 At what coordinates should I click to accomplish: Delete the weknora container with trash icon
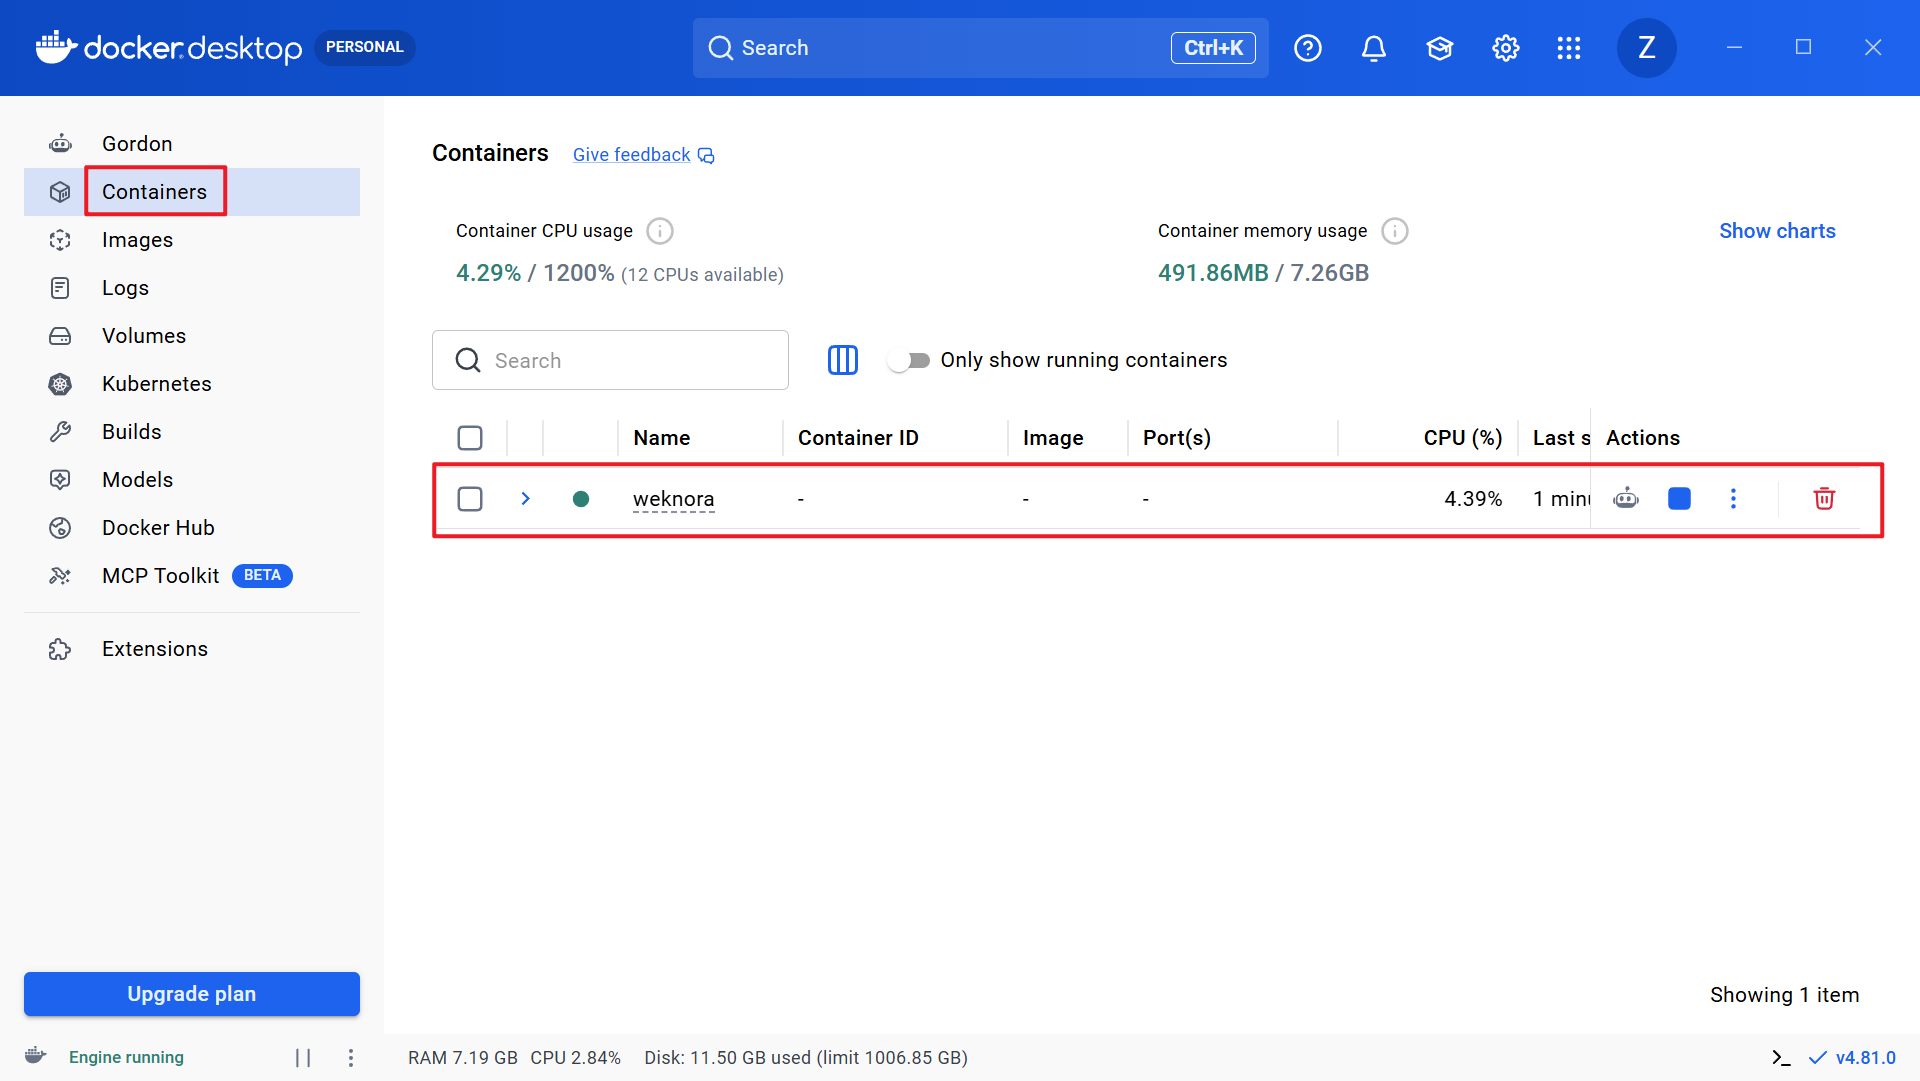1824,498
